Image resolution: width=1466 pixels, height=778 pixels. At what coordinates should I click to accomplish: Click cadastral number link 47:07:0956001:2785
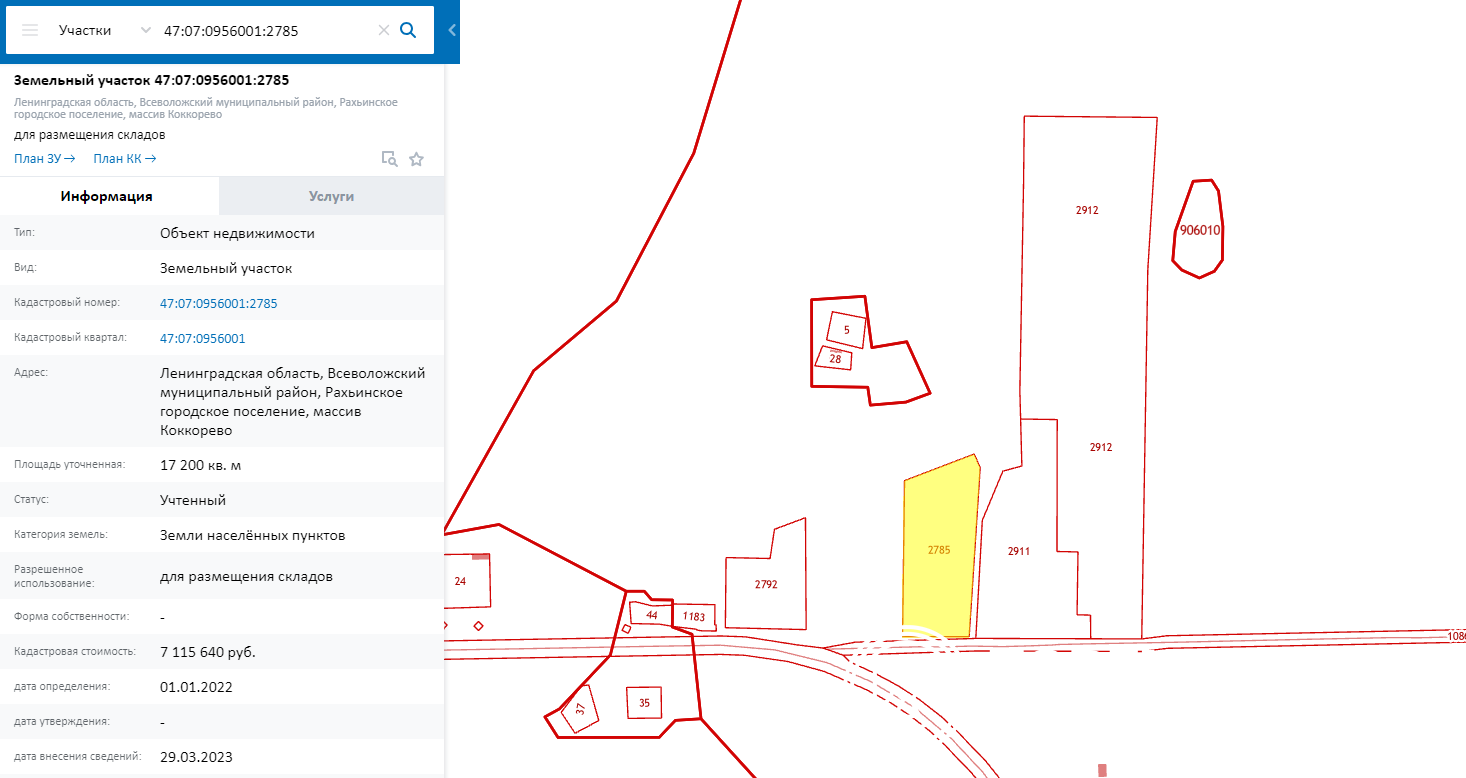218,303
